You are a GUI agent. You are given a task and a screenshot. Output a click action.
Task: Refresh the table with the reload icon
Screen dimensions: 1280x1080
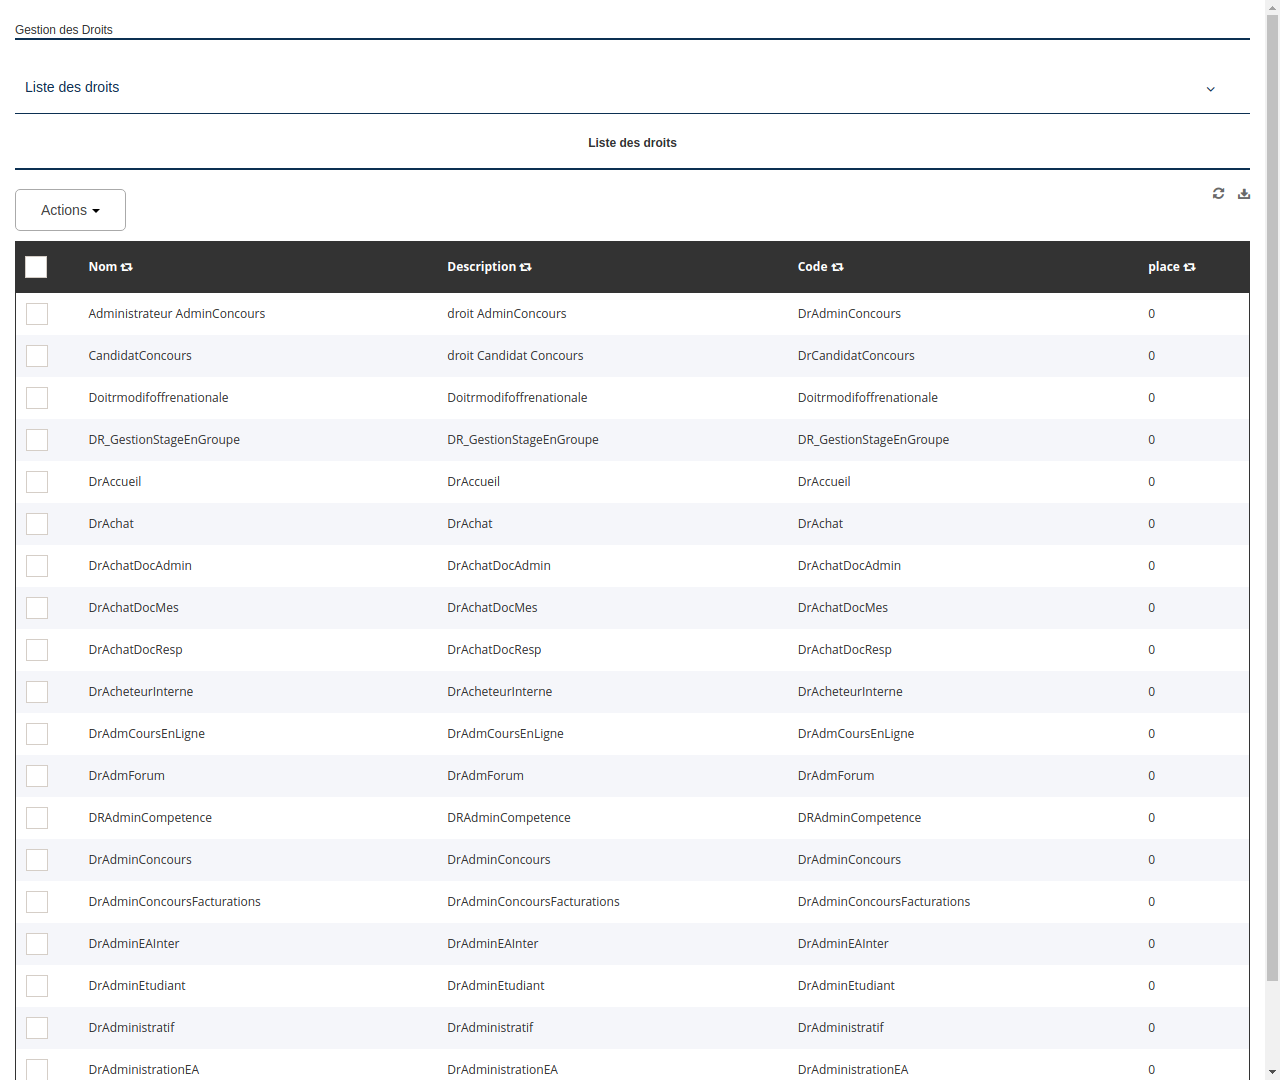pyautogui.click(x=1218, y=193)
